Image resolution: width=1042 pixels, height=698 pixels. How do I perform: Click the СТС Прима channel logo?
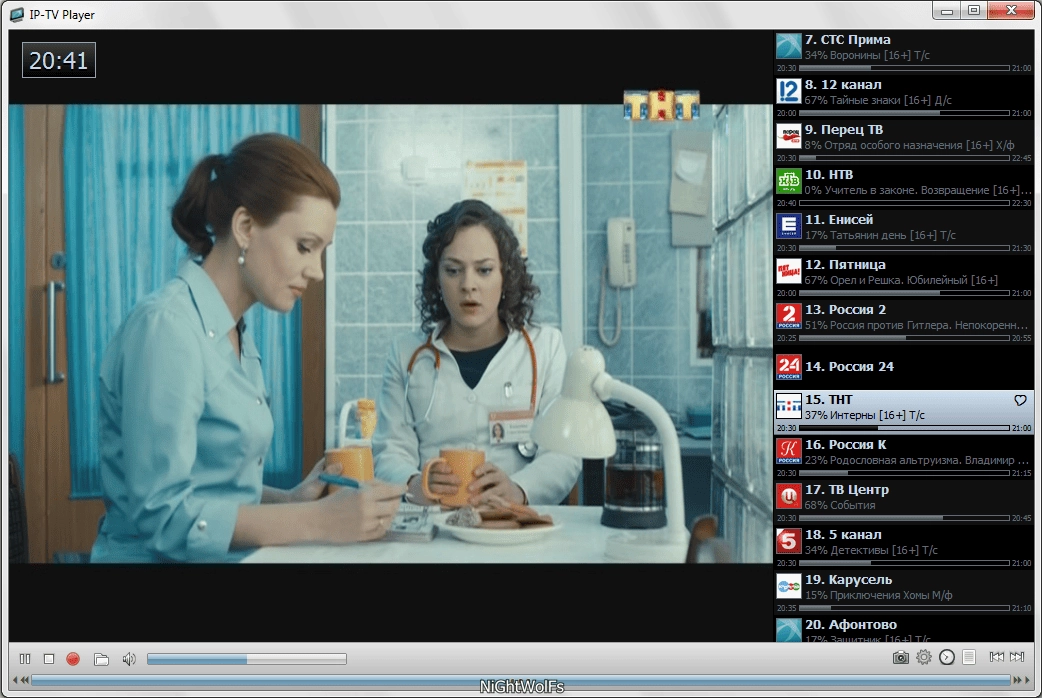tap(789, 47)
